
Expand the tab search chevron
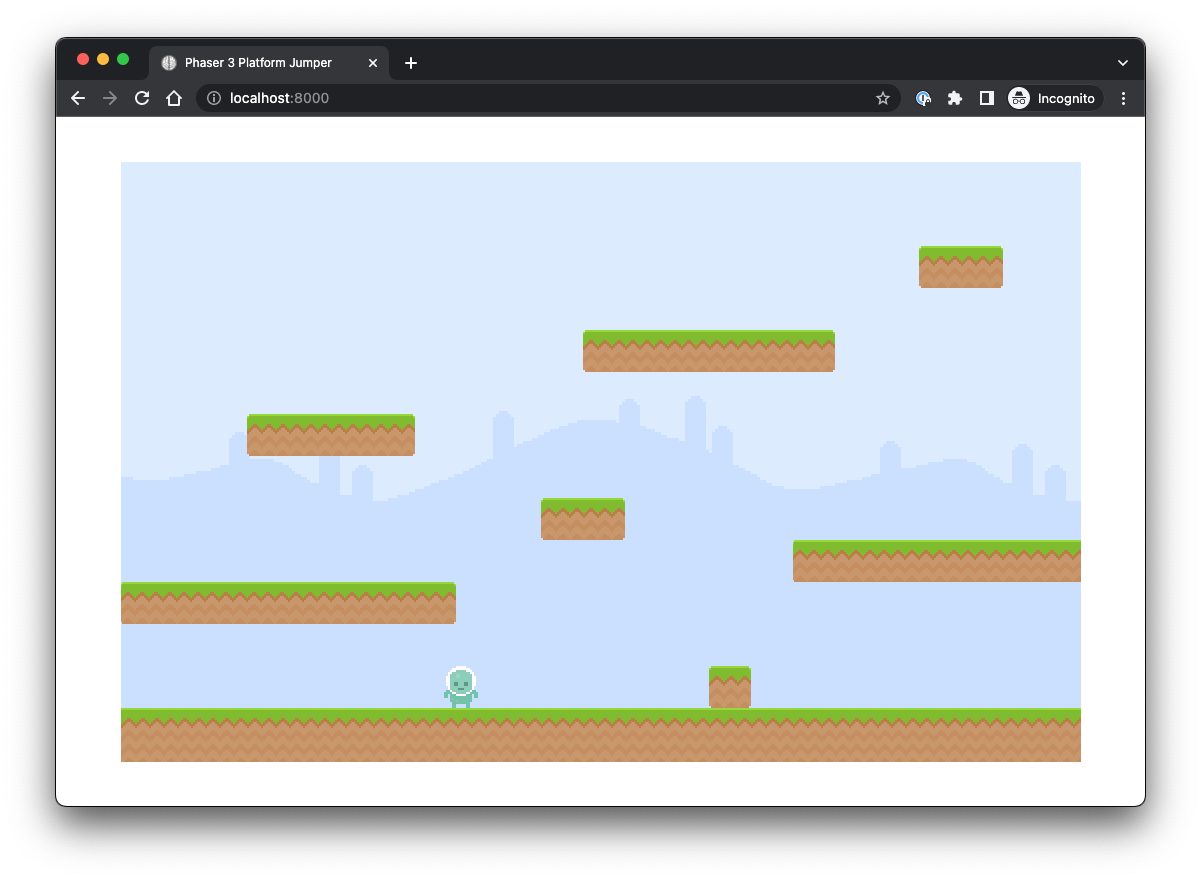(x=1122, y=61)
